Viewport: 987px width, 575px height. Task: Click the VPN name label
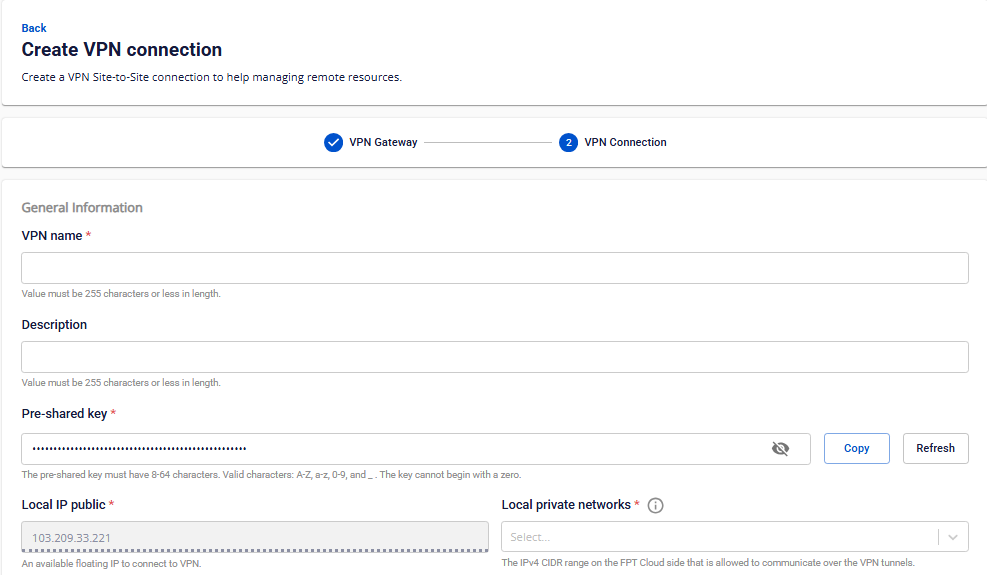pos(52,235)
